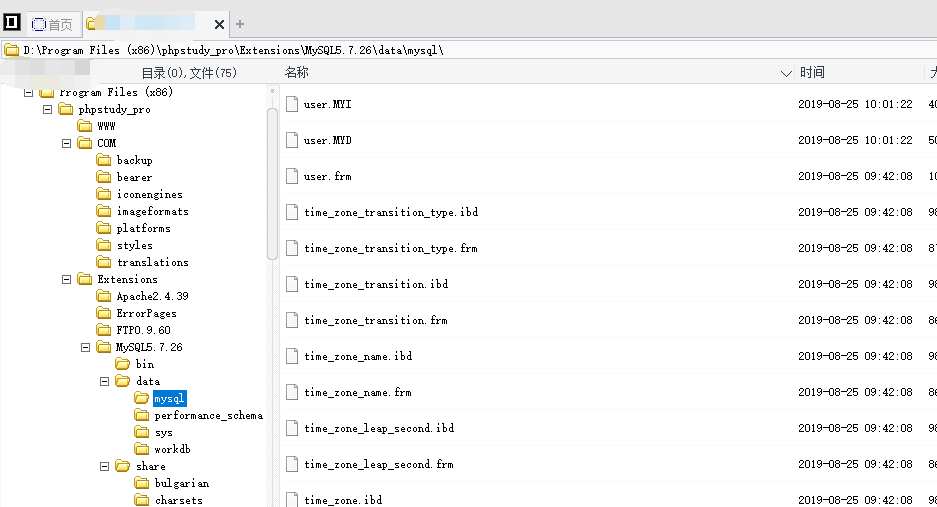Click file icon of time_zone_name.ibd
Screen dimensions: 937x507
tap(292, 356)
